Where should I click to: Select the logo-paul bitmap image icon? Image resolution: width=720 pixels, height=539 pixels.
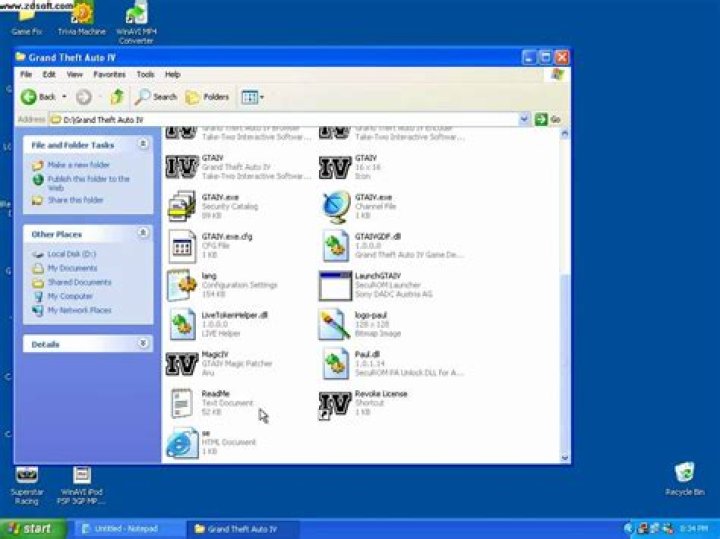click(x=335, y=325)
